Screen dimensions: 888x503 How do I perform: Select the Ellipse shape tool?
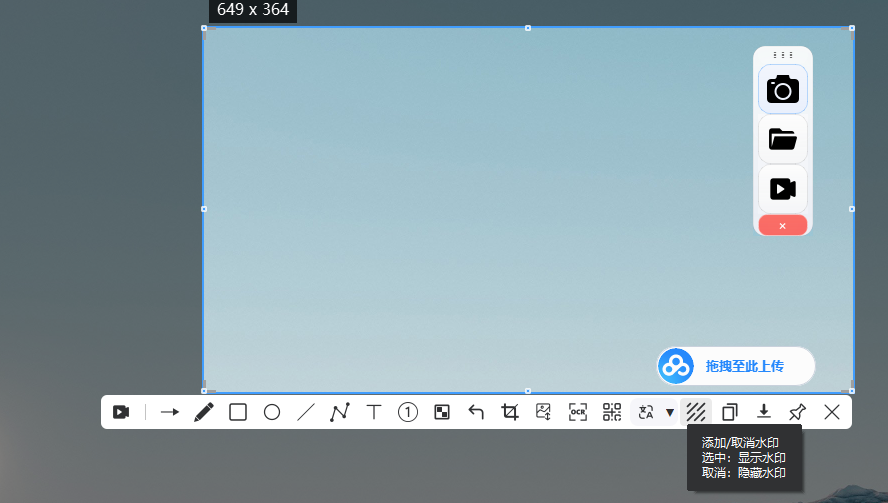pos(272,412)
